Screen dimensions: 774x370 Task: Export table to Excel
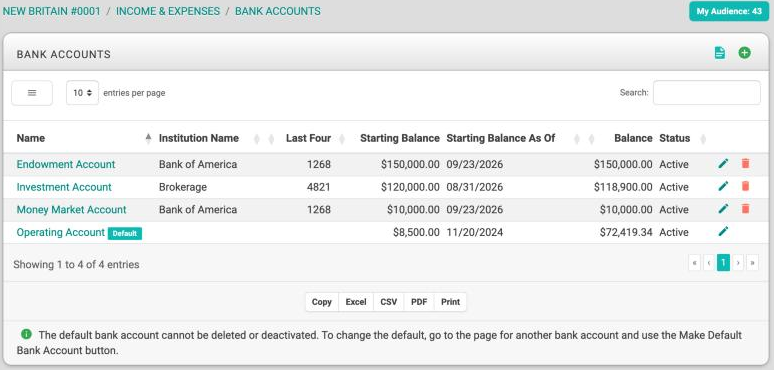tap(356, 302)
